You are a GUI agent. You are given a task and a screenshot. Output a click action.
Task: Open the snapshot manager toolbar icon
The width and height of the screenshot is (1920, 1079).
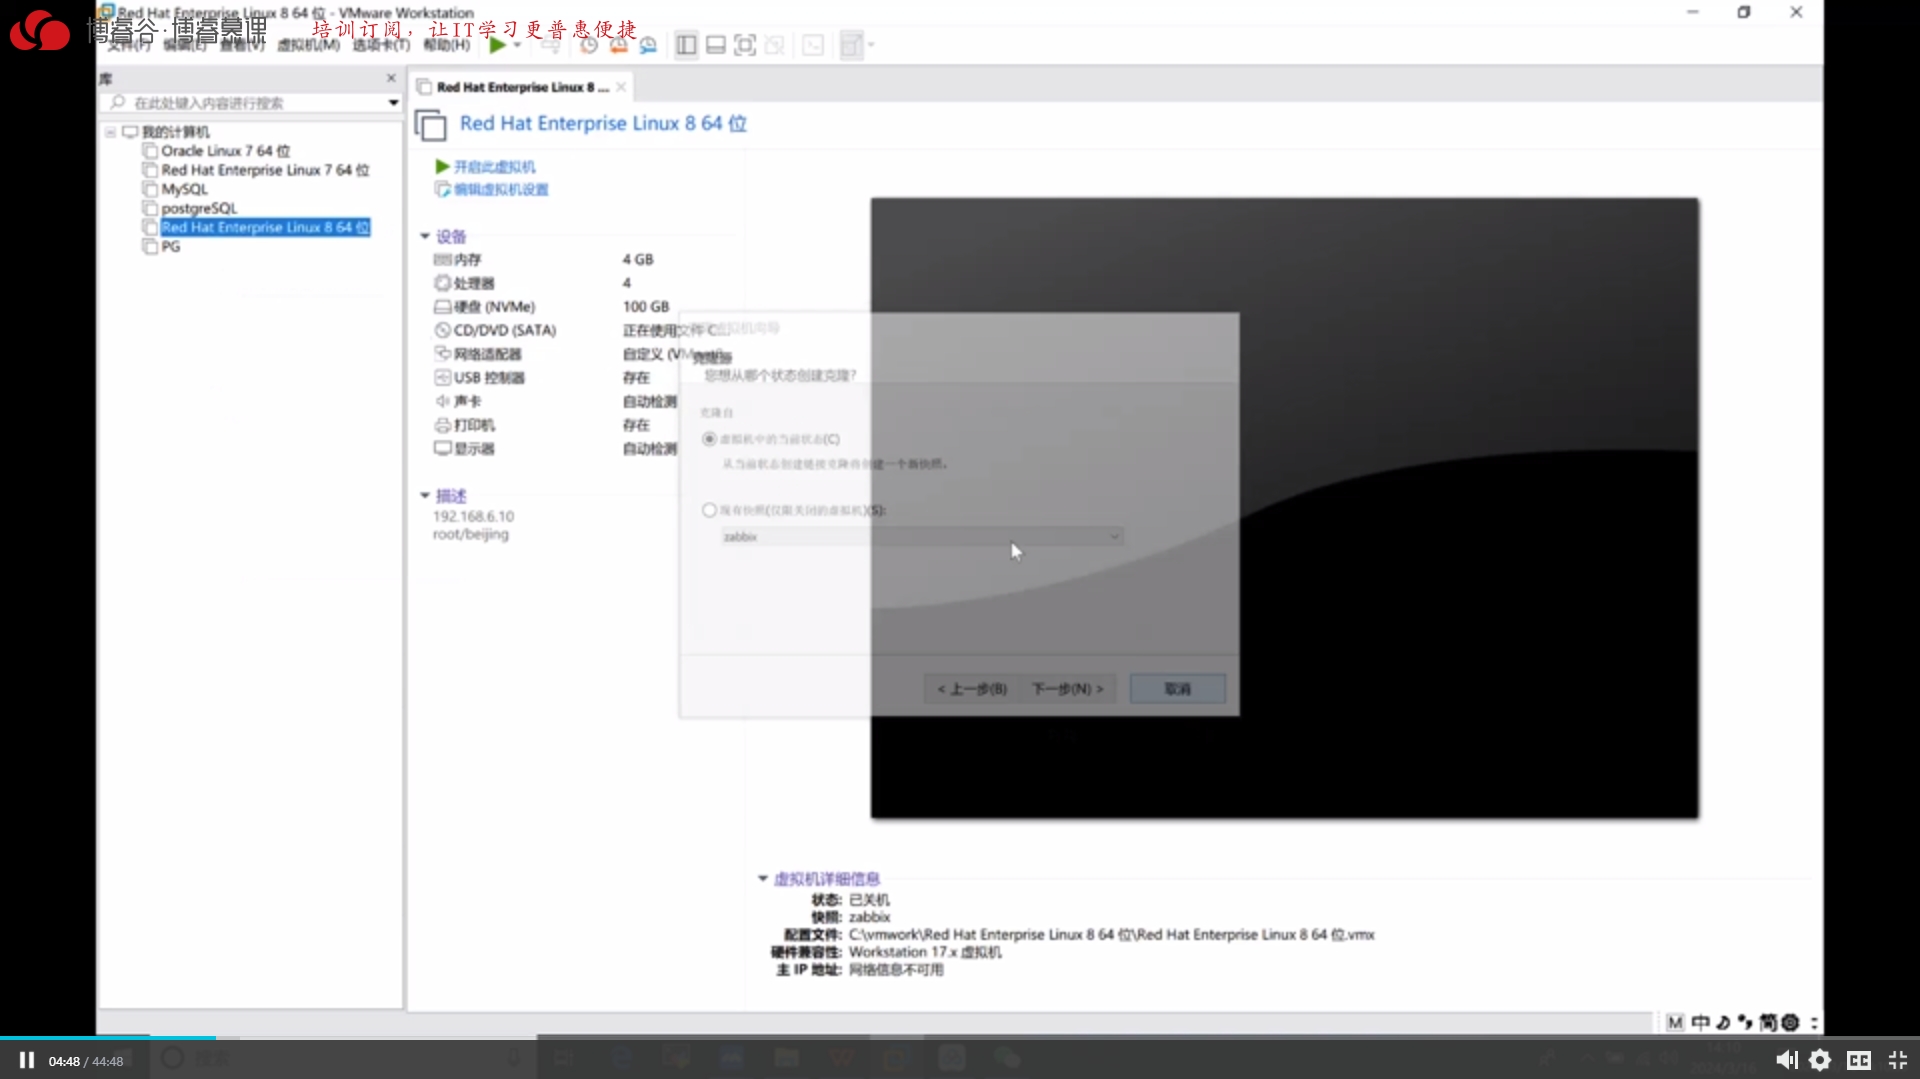(648, 45)
